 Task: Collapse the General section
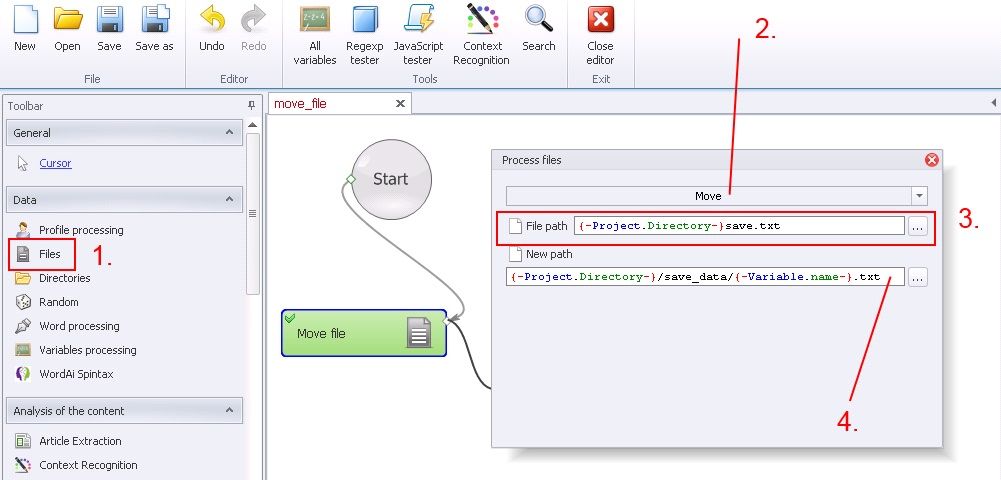[x=229, y=132]
